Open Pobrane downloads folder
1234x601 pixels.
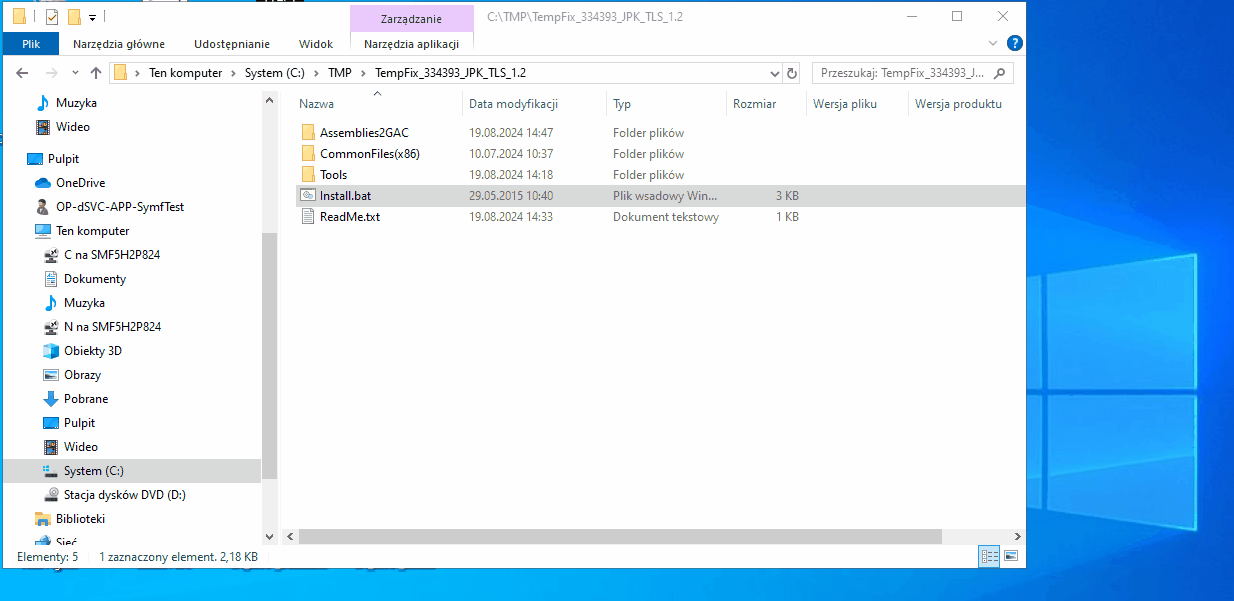[x=86, y=399]
